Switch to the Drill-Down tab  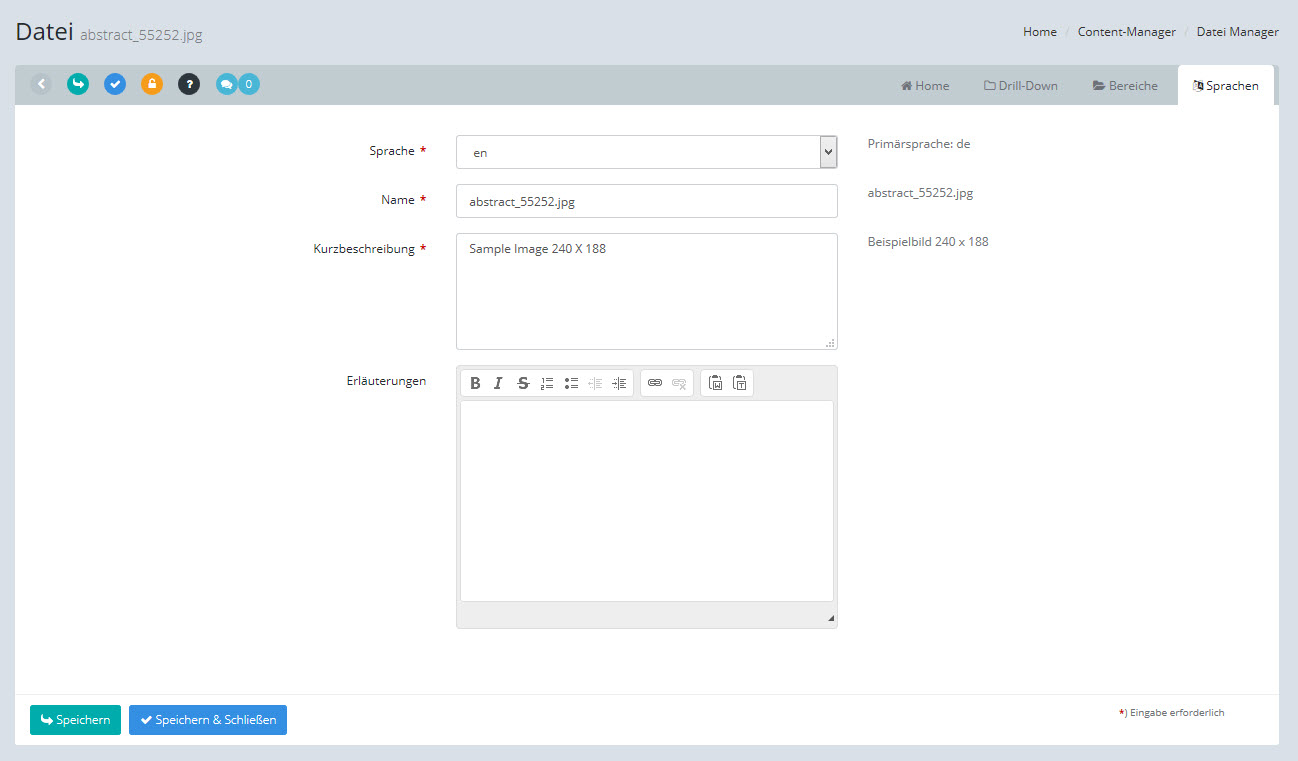1020,86
